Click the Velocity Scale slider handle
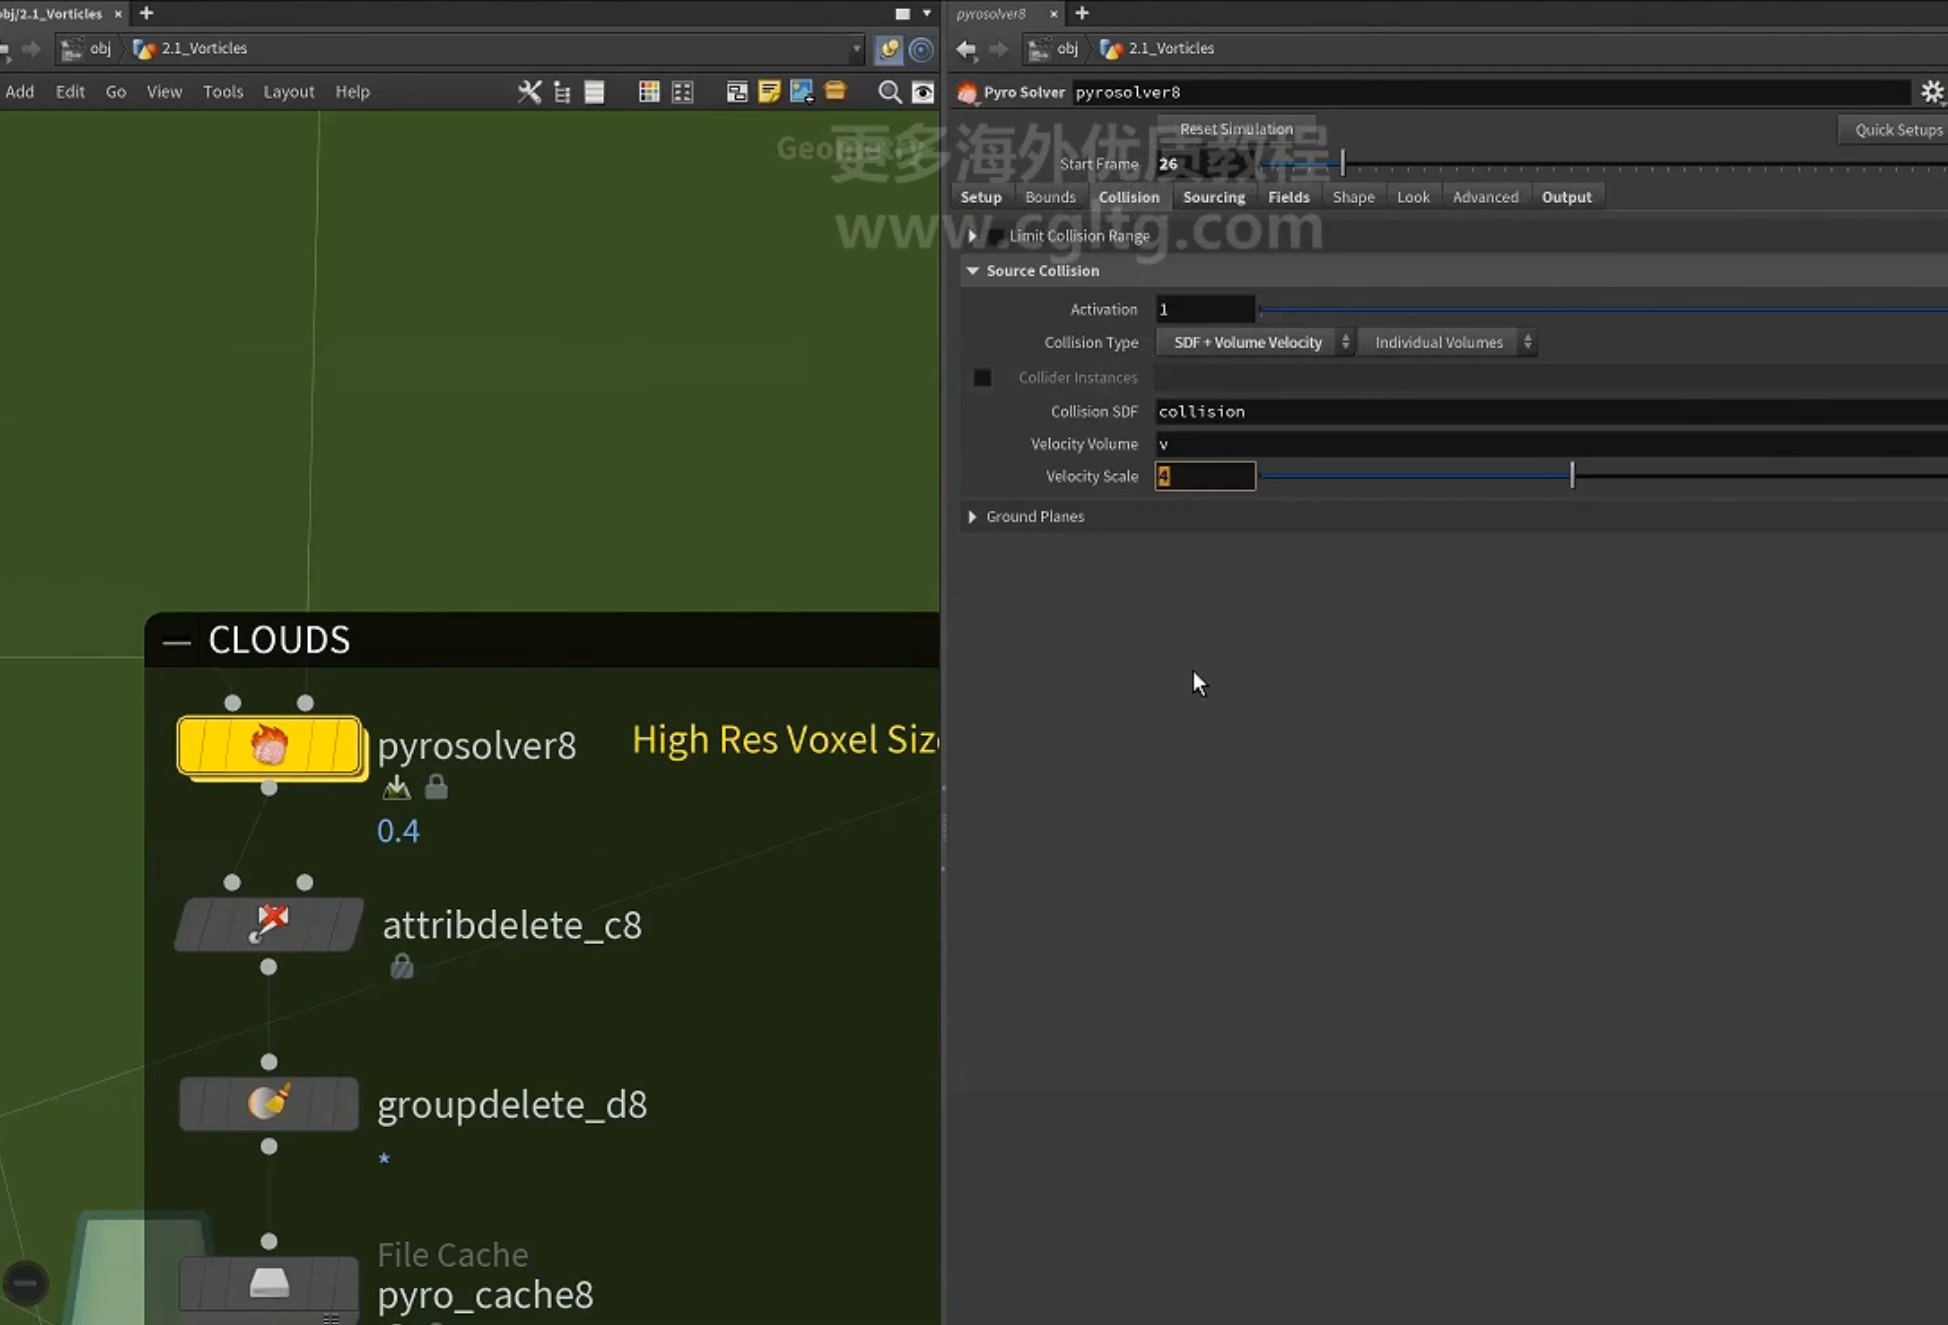The height and width of the screenshot is (1325, 1948). [1572, 476]
